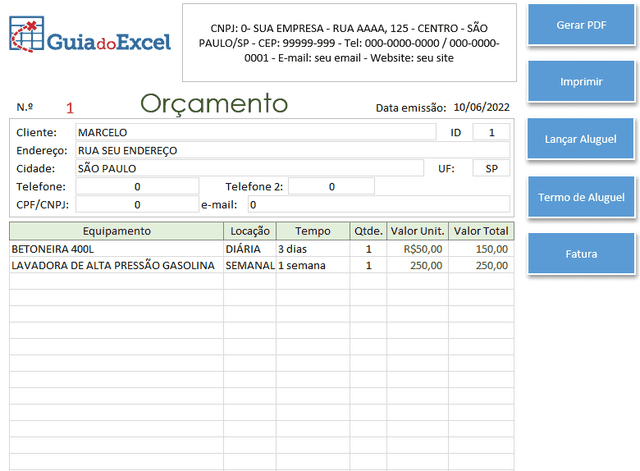Screen dimensions: 640x471
Task: Click the Cliente field with MARCELO
Action: pos(256,132)
